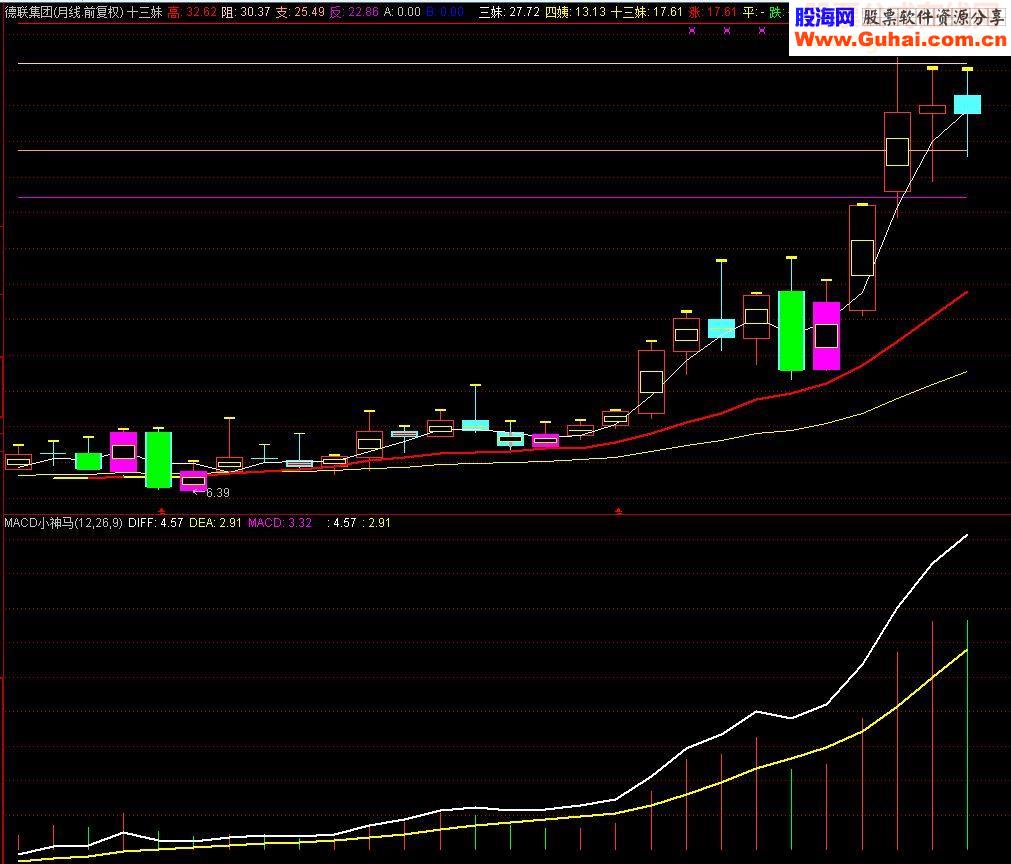Click the MACD小神马(12,26,9) indicator label

pos(63,523)
